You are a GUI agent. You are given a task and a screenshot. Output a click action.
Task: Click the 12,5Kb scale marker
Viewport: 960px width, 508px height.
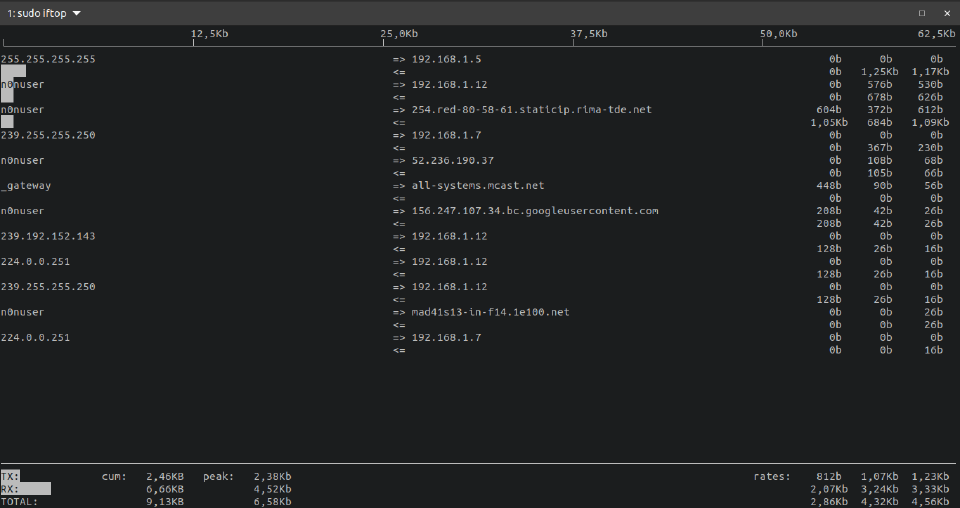(210, 34)
